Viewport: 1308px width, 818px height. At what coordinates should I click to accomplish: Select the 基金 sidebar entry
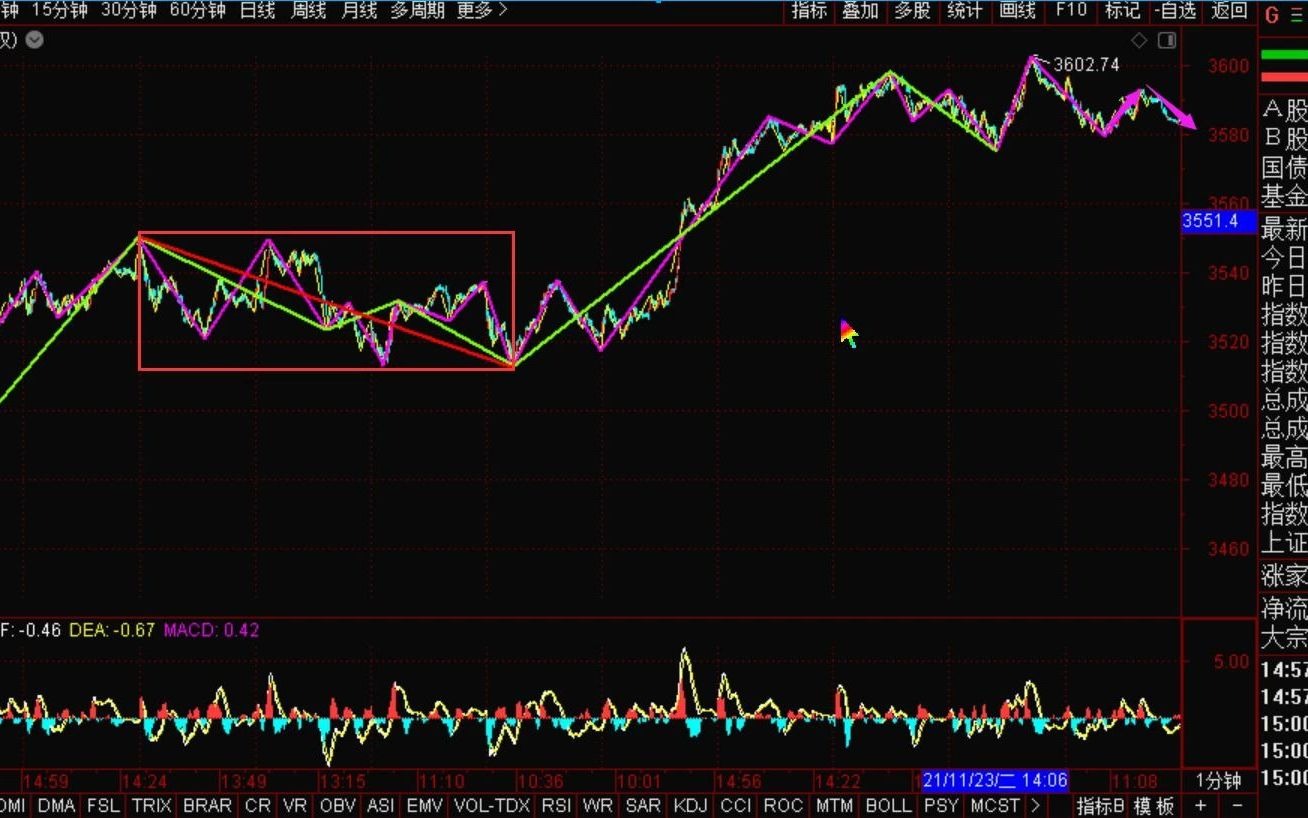pyautogui.click(x=1285, y=196)
